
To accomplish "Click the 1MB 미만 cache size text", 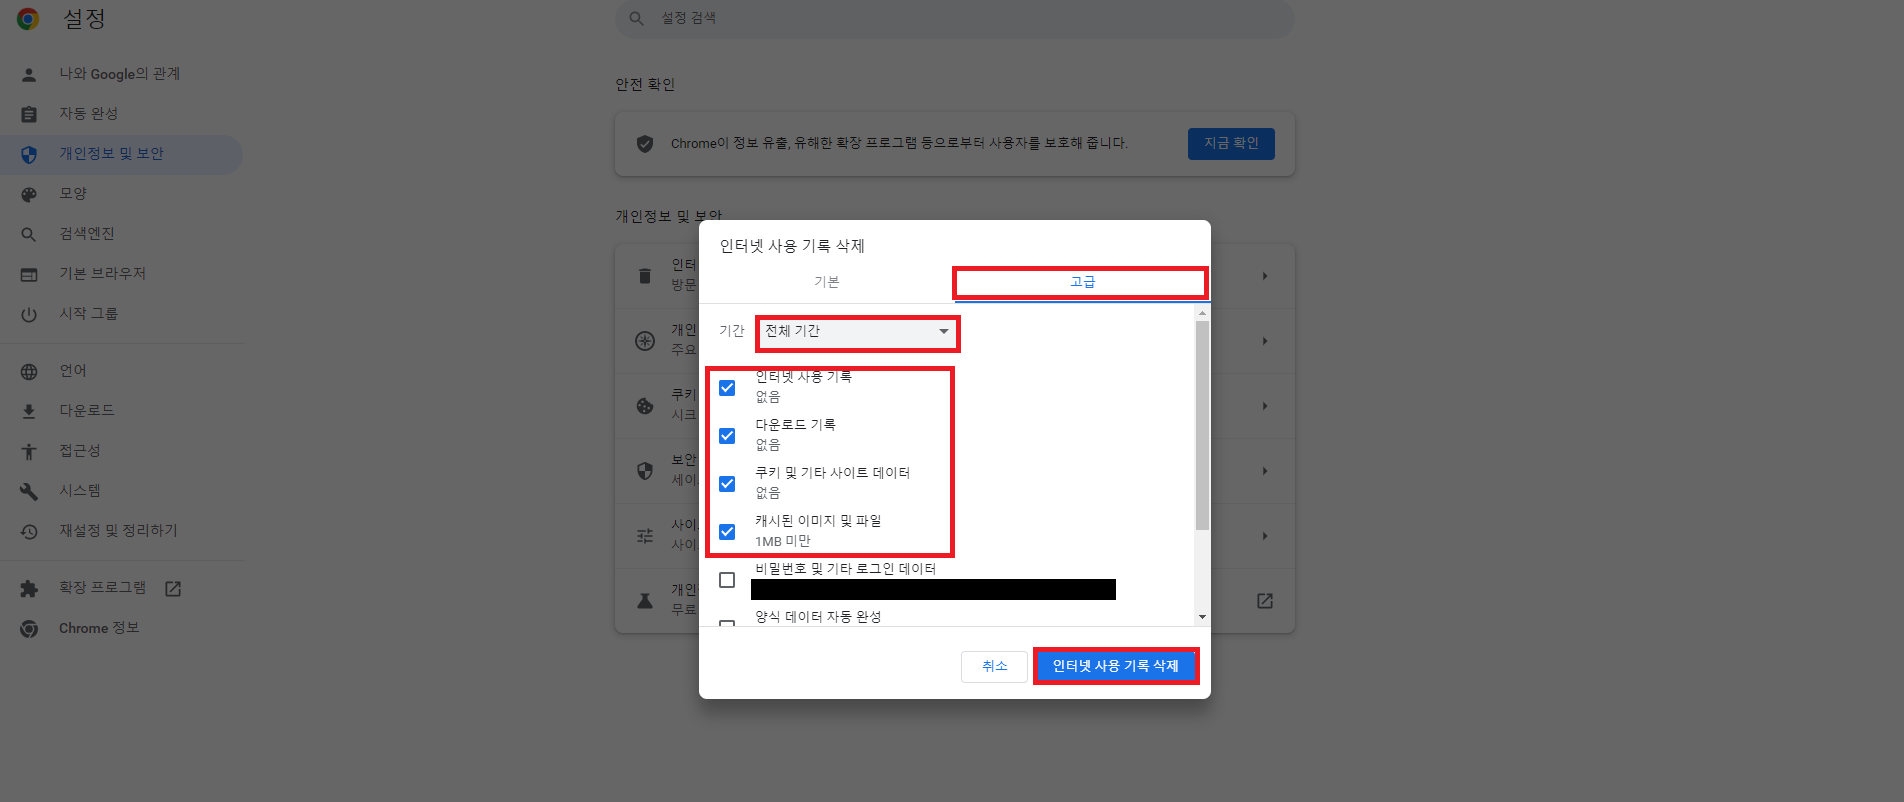I will (x=783, y=541).
